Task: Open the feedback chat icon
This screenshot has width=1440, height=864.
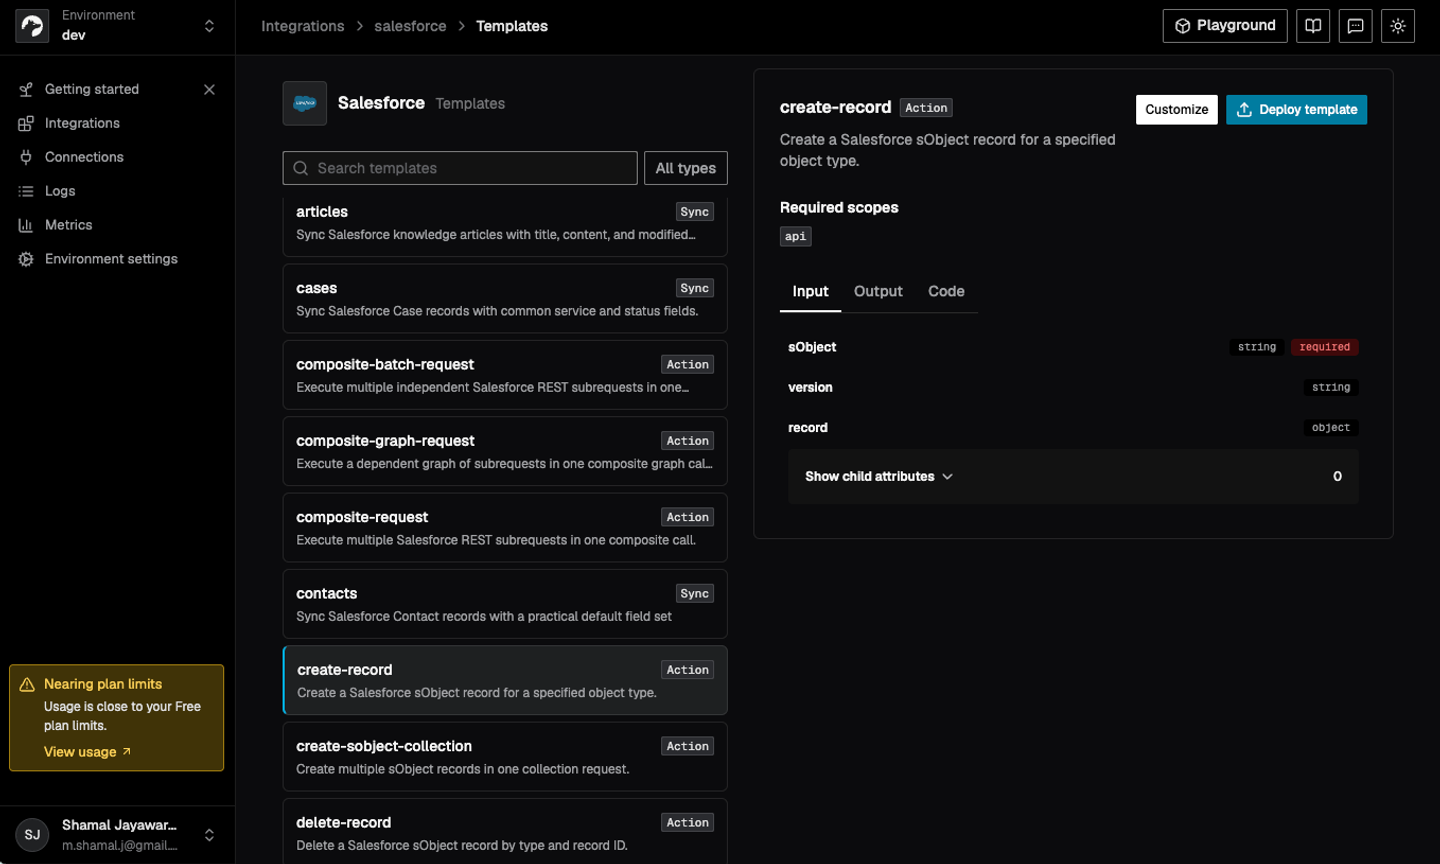Action: pos(1355,26)
